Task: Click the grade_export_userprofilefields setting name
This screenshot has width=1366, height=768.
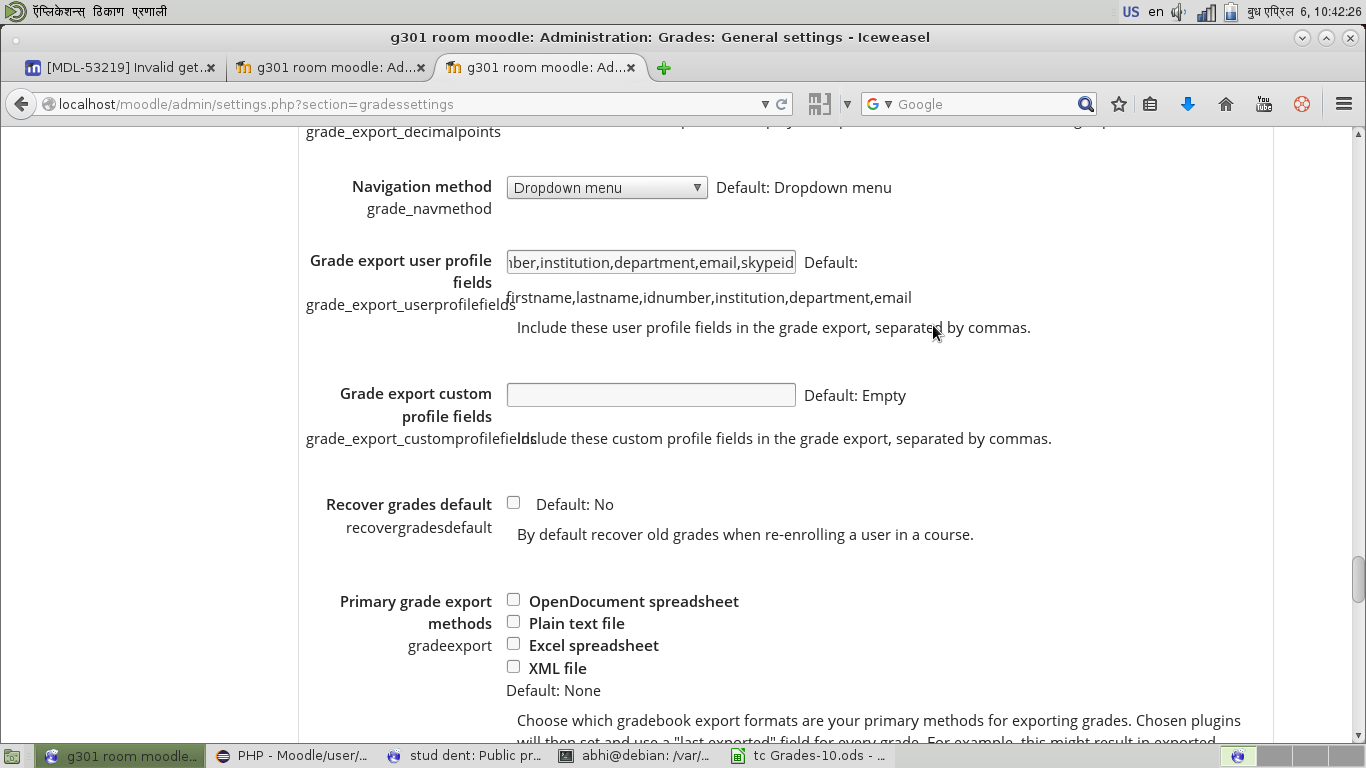Action: [411, 305]
